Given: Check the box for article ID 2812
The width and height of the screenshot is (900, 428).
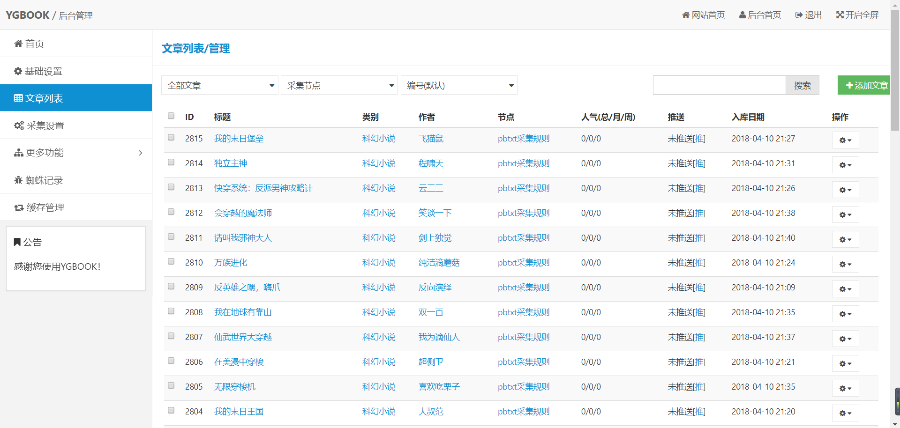Looking at the screenshot, I should (x=171, y=212).
